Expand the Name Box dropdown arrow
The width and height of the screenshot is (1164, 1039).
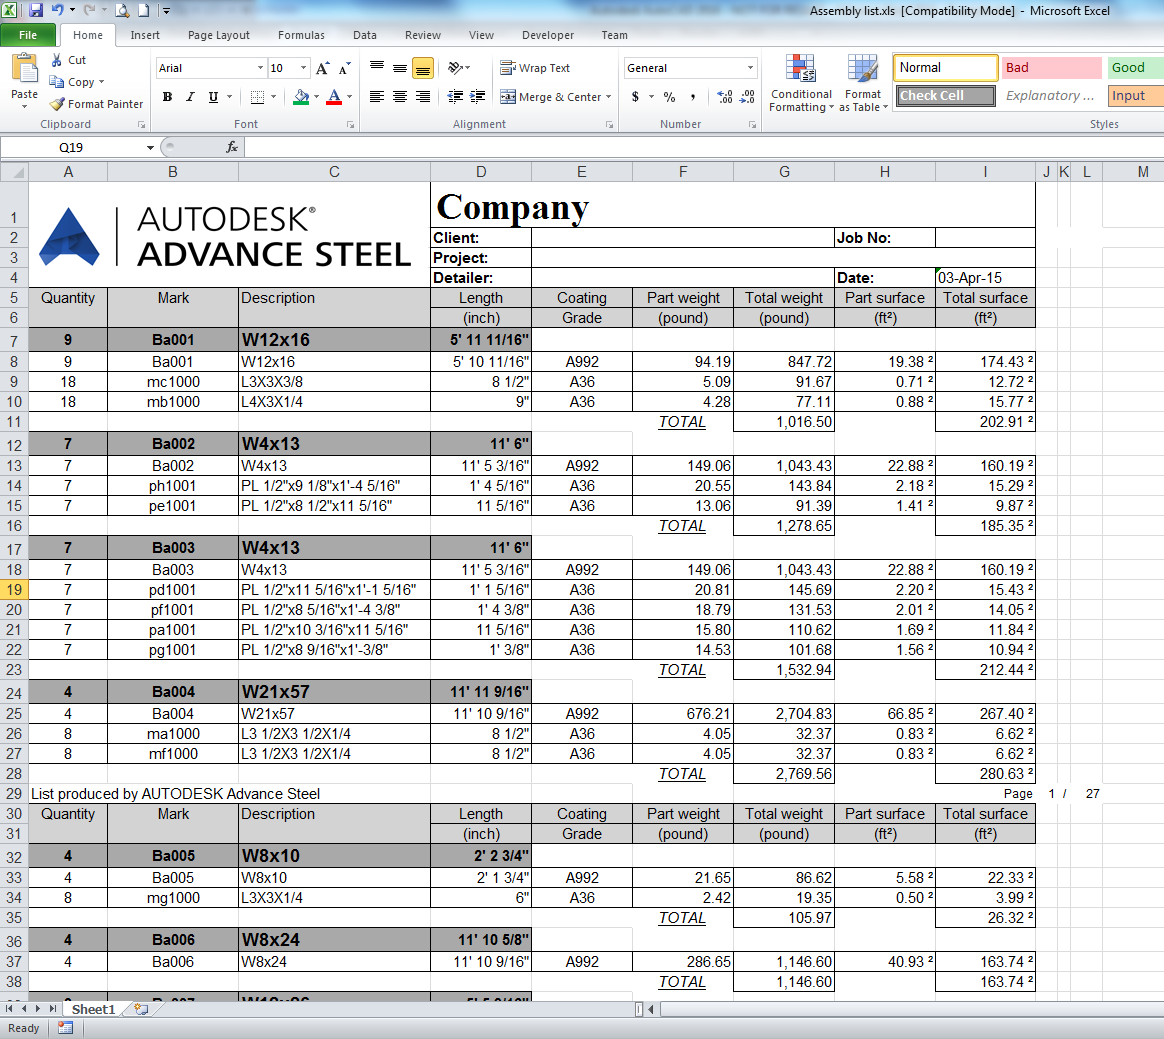coord(150,148)
